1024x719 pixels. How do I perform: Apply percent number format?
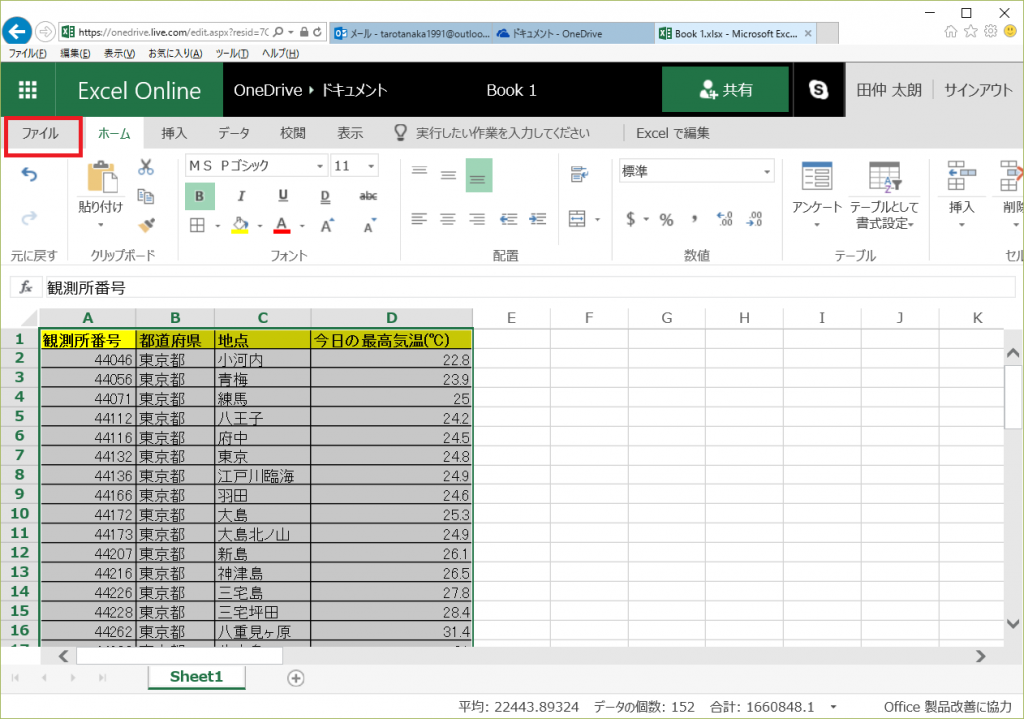click(x=666, y=219)
